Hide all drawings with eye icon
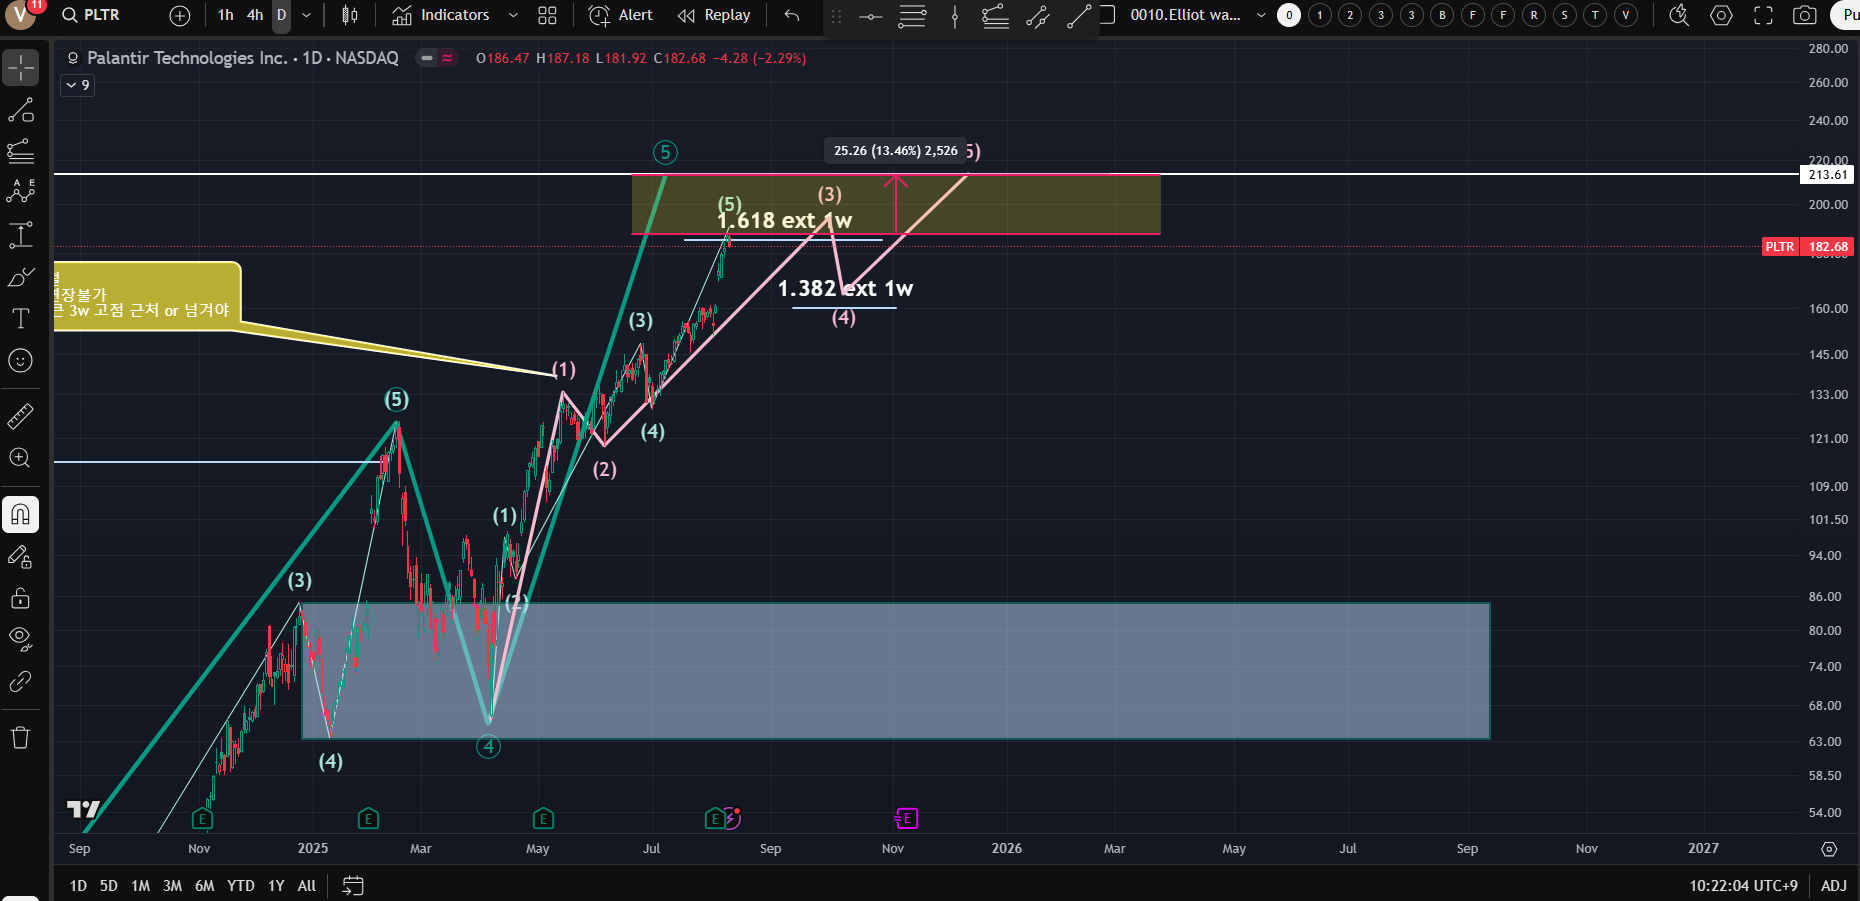This screenshot has width=1860, height=901. (x=20, y=638)
